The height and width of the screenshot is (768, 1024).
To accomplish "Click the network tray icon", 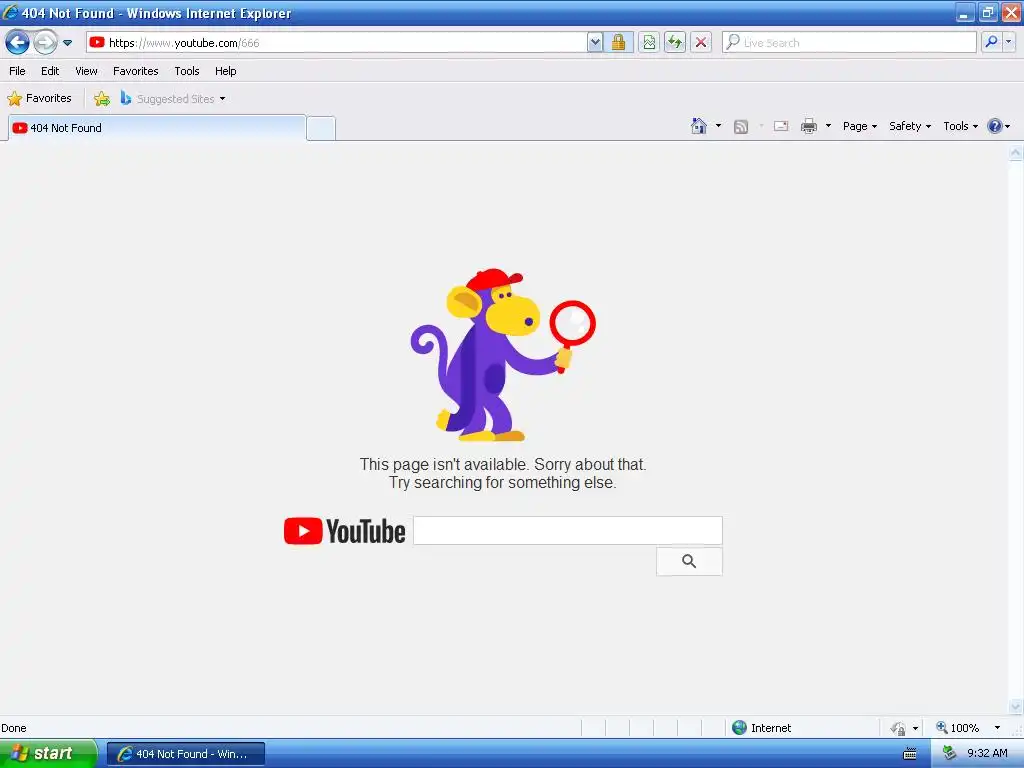I will (x=949, y=754).
